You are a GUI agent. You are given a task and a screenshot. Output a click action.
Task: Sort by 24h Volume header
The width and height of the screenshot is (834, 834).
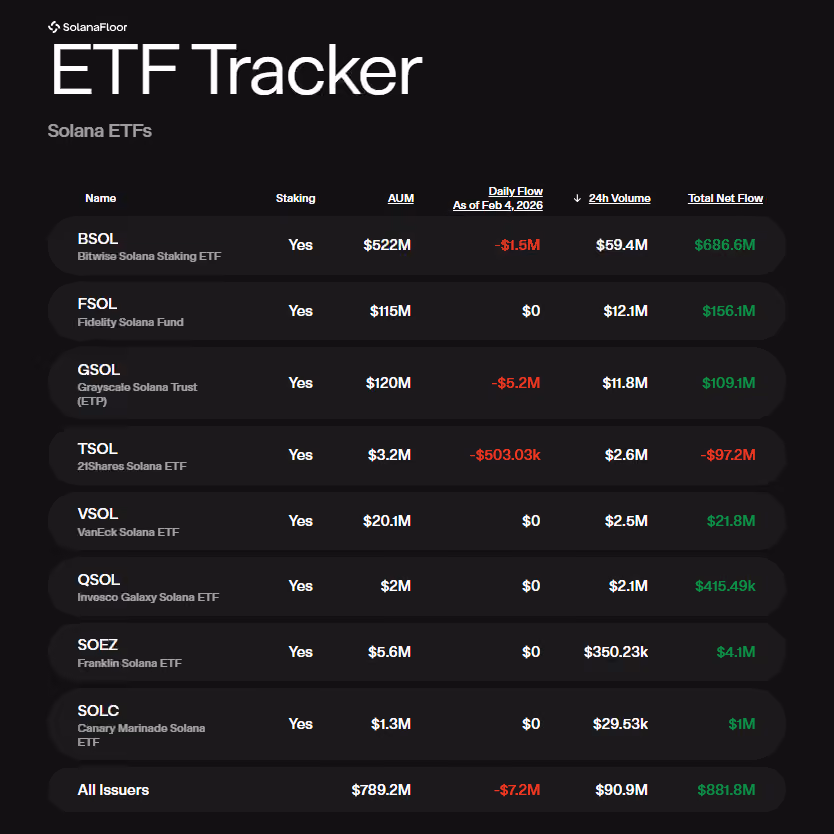click(x=619, y=198)
